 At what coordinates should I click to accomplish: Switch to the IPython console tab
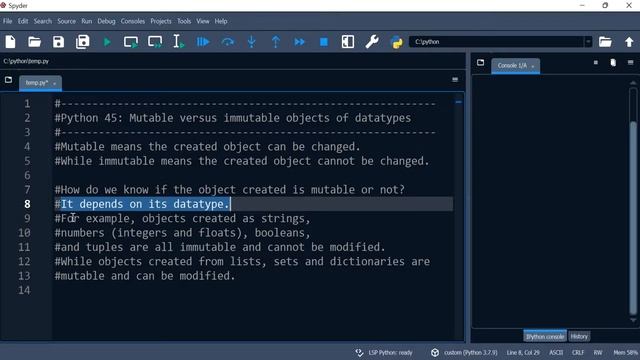click(545, 337)
